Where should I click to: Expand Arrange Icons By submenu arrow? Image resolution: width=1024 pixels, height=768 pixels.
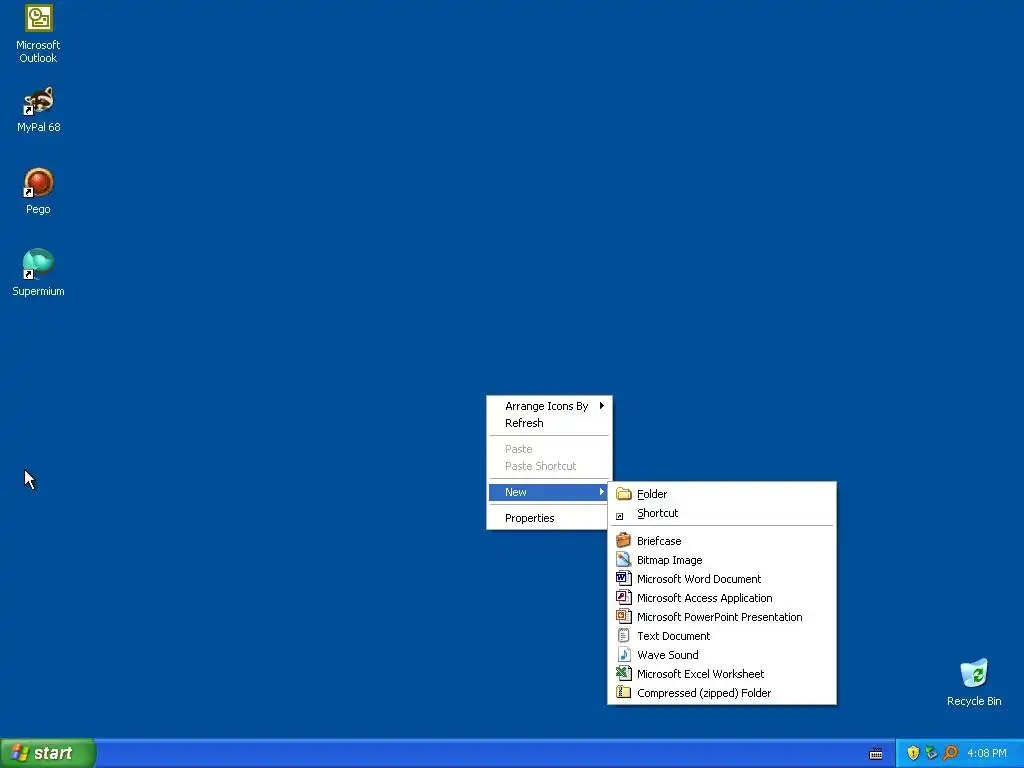click(601, 406)
